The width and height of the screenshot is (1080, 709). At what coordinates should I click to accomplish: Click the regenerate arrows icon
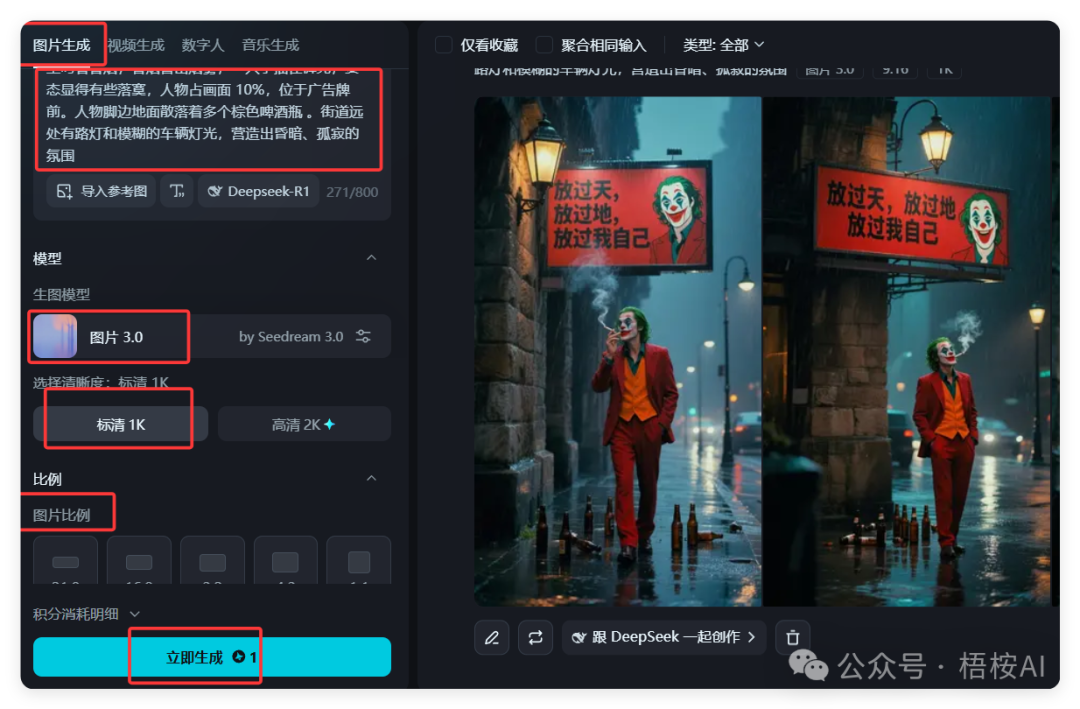(x=535, y=637)
